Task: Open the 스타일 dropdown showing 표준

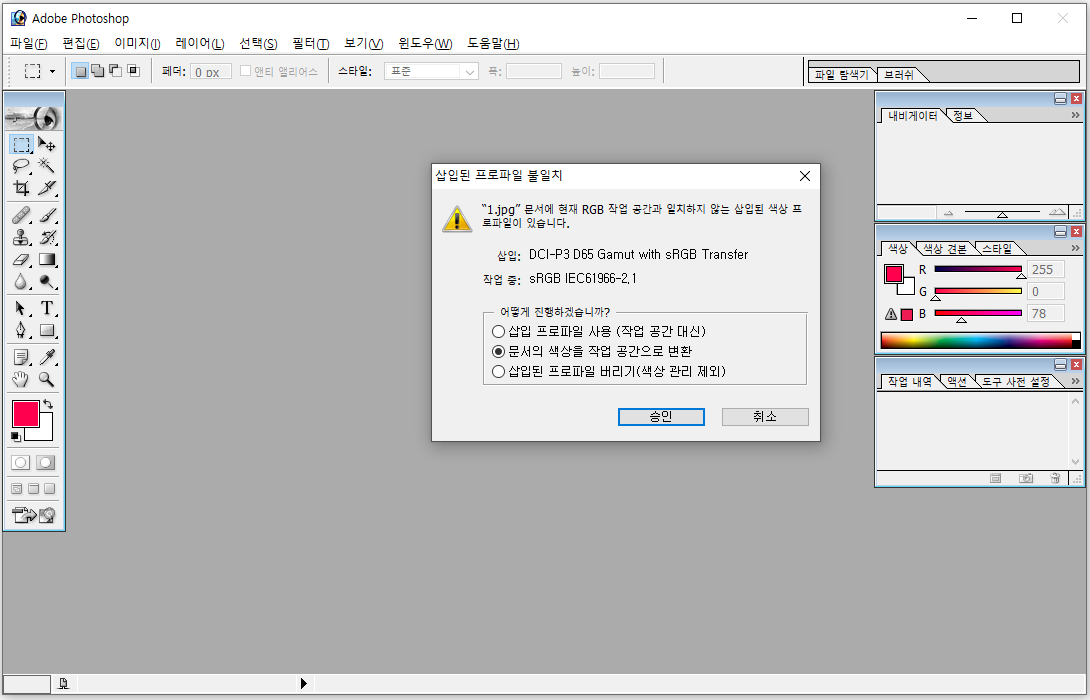Action: coord(431,72)
